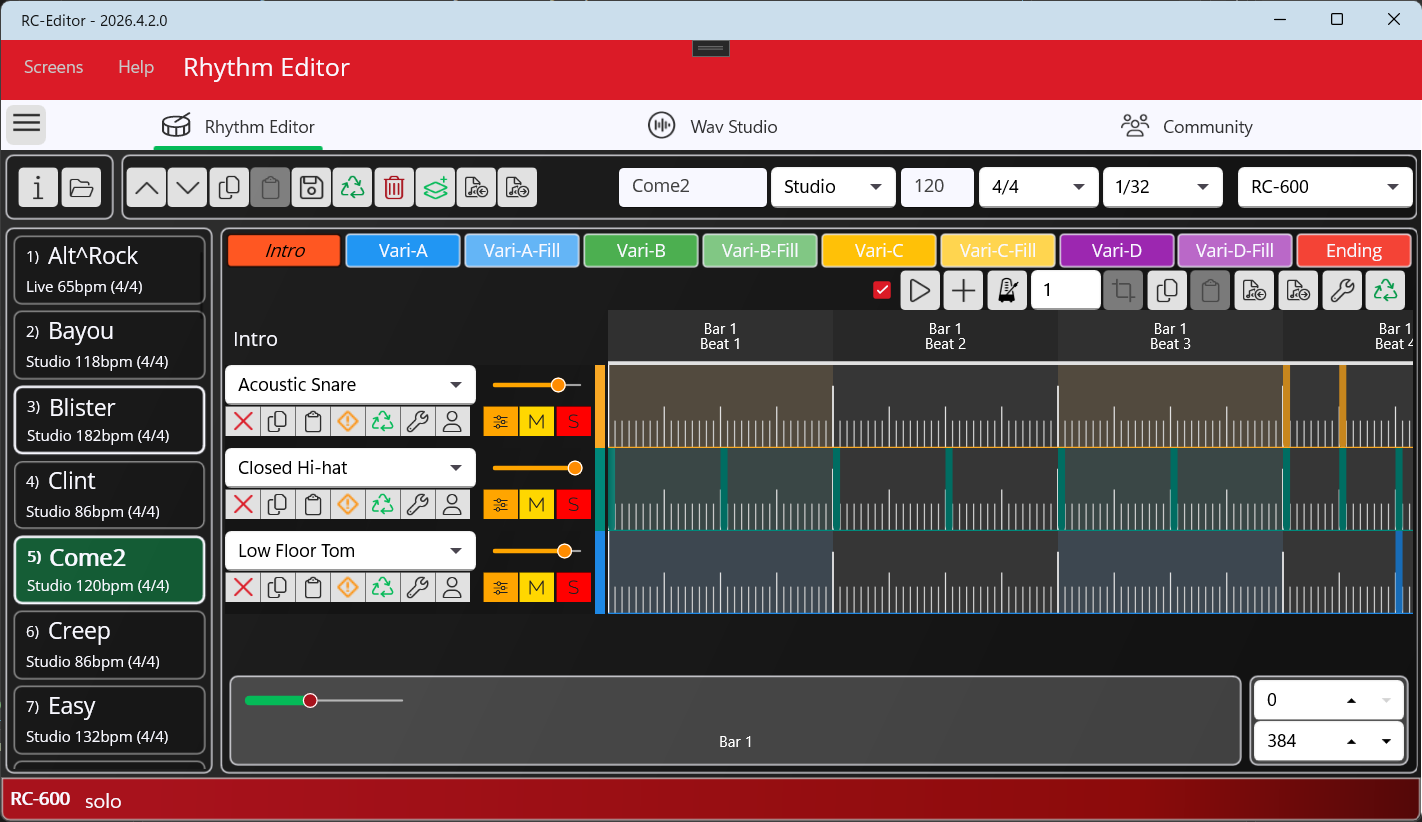
Task: Delete rhythm using the red trash icon
Action: [394, 187]
